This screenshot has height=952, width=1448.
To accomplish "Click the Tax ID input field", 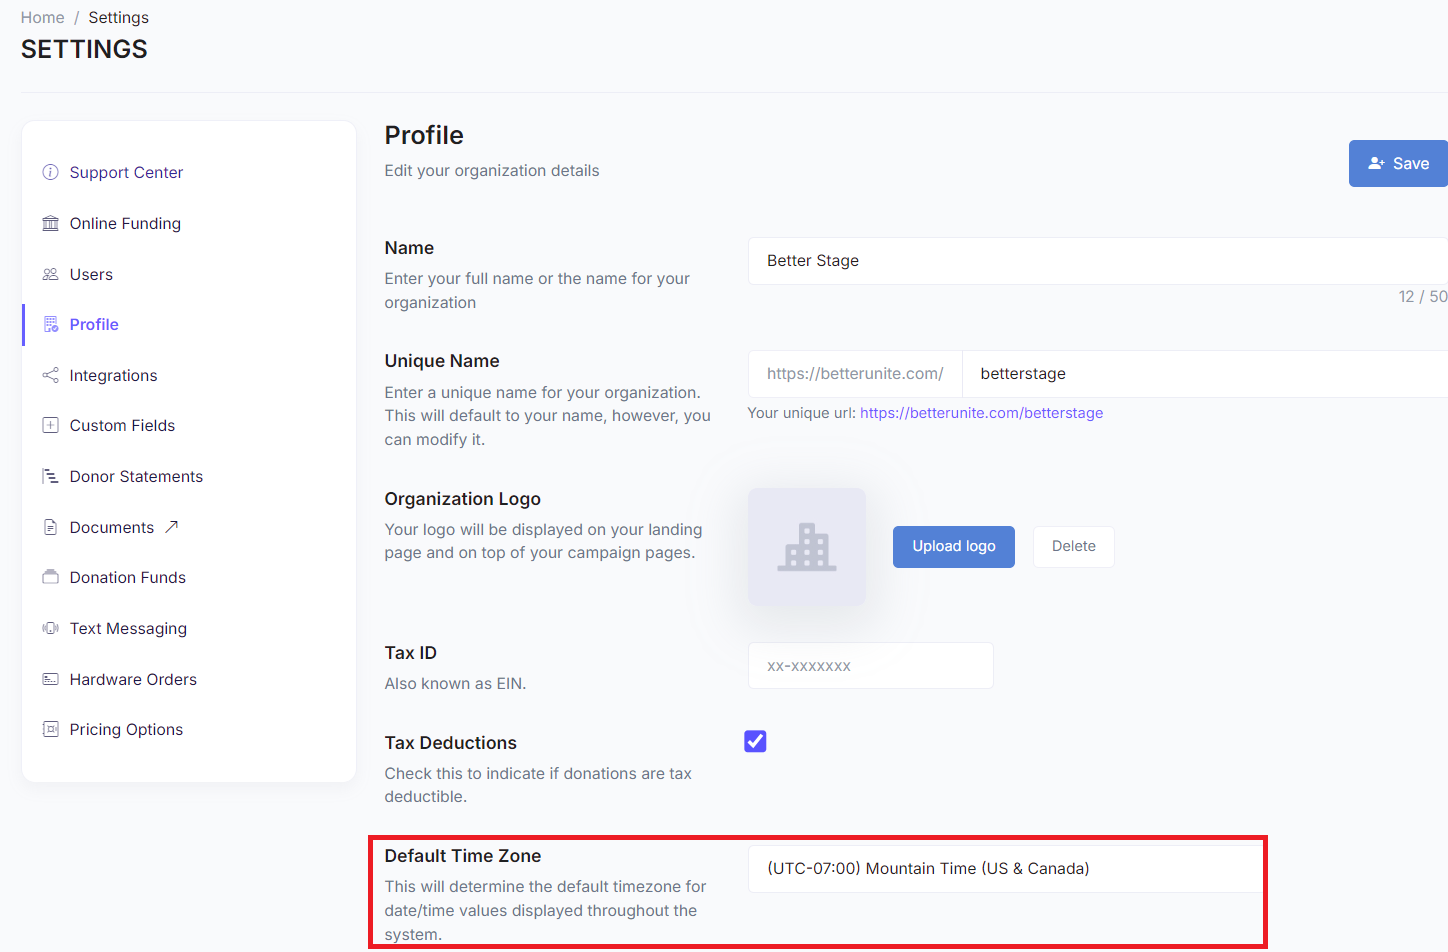I will pyautogui.click(x=870, y=666).
